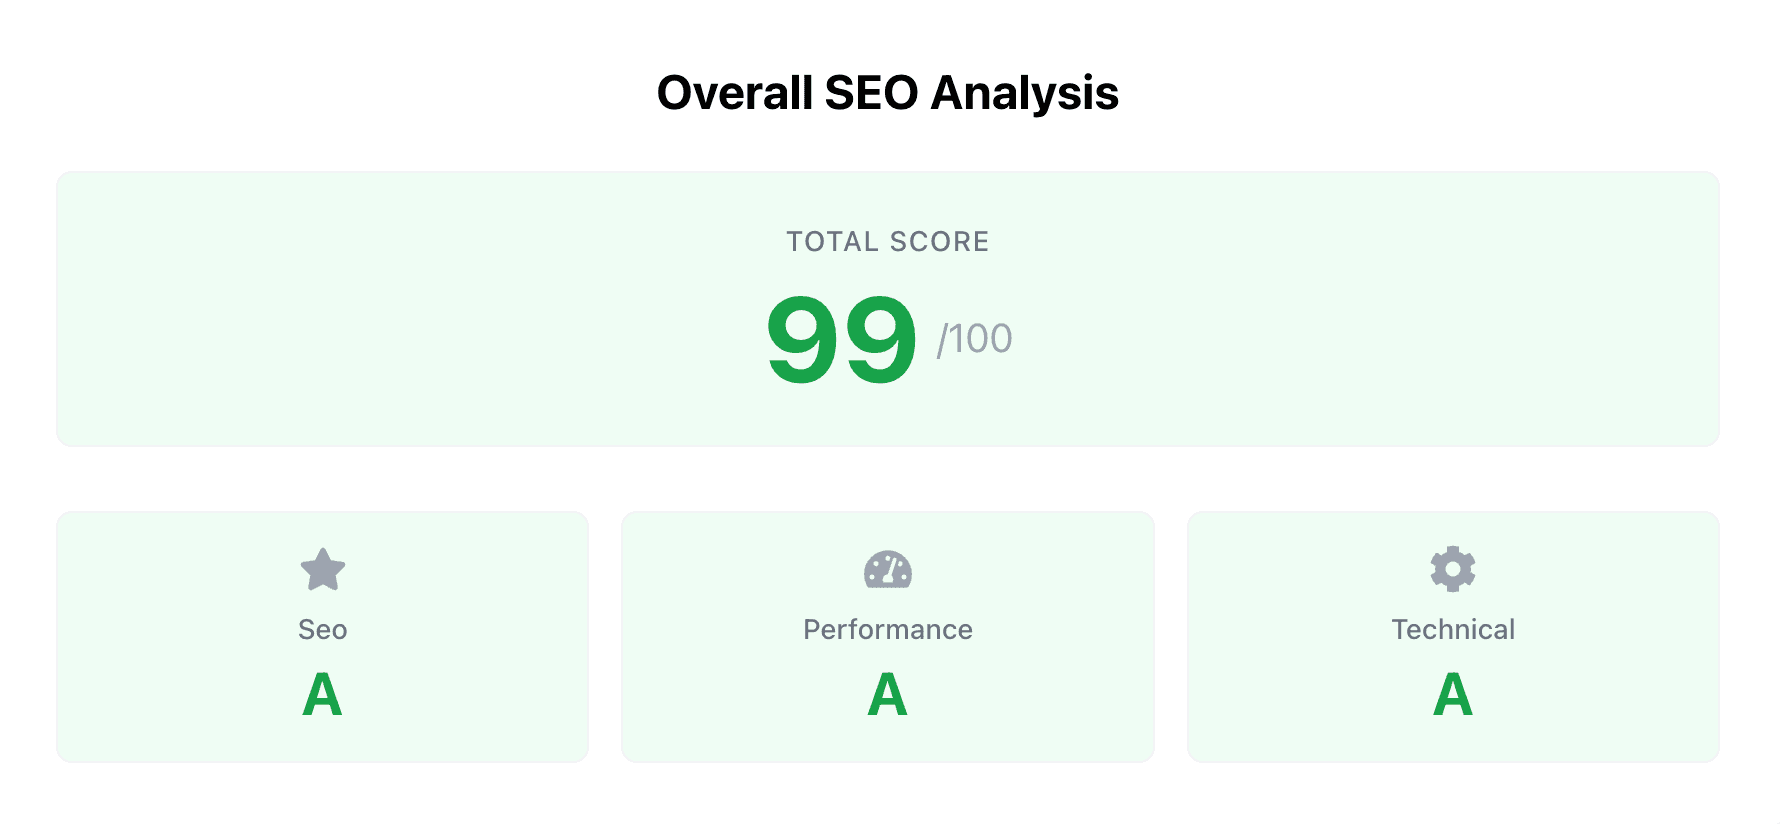Viewport: 1780px width, 824px height.
Task: Select the TOTAL SCORE label
Action: point(887,241)
